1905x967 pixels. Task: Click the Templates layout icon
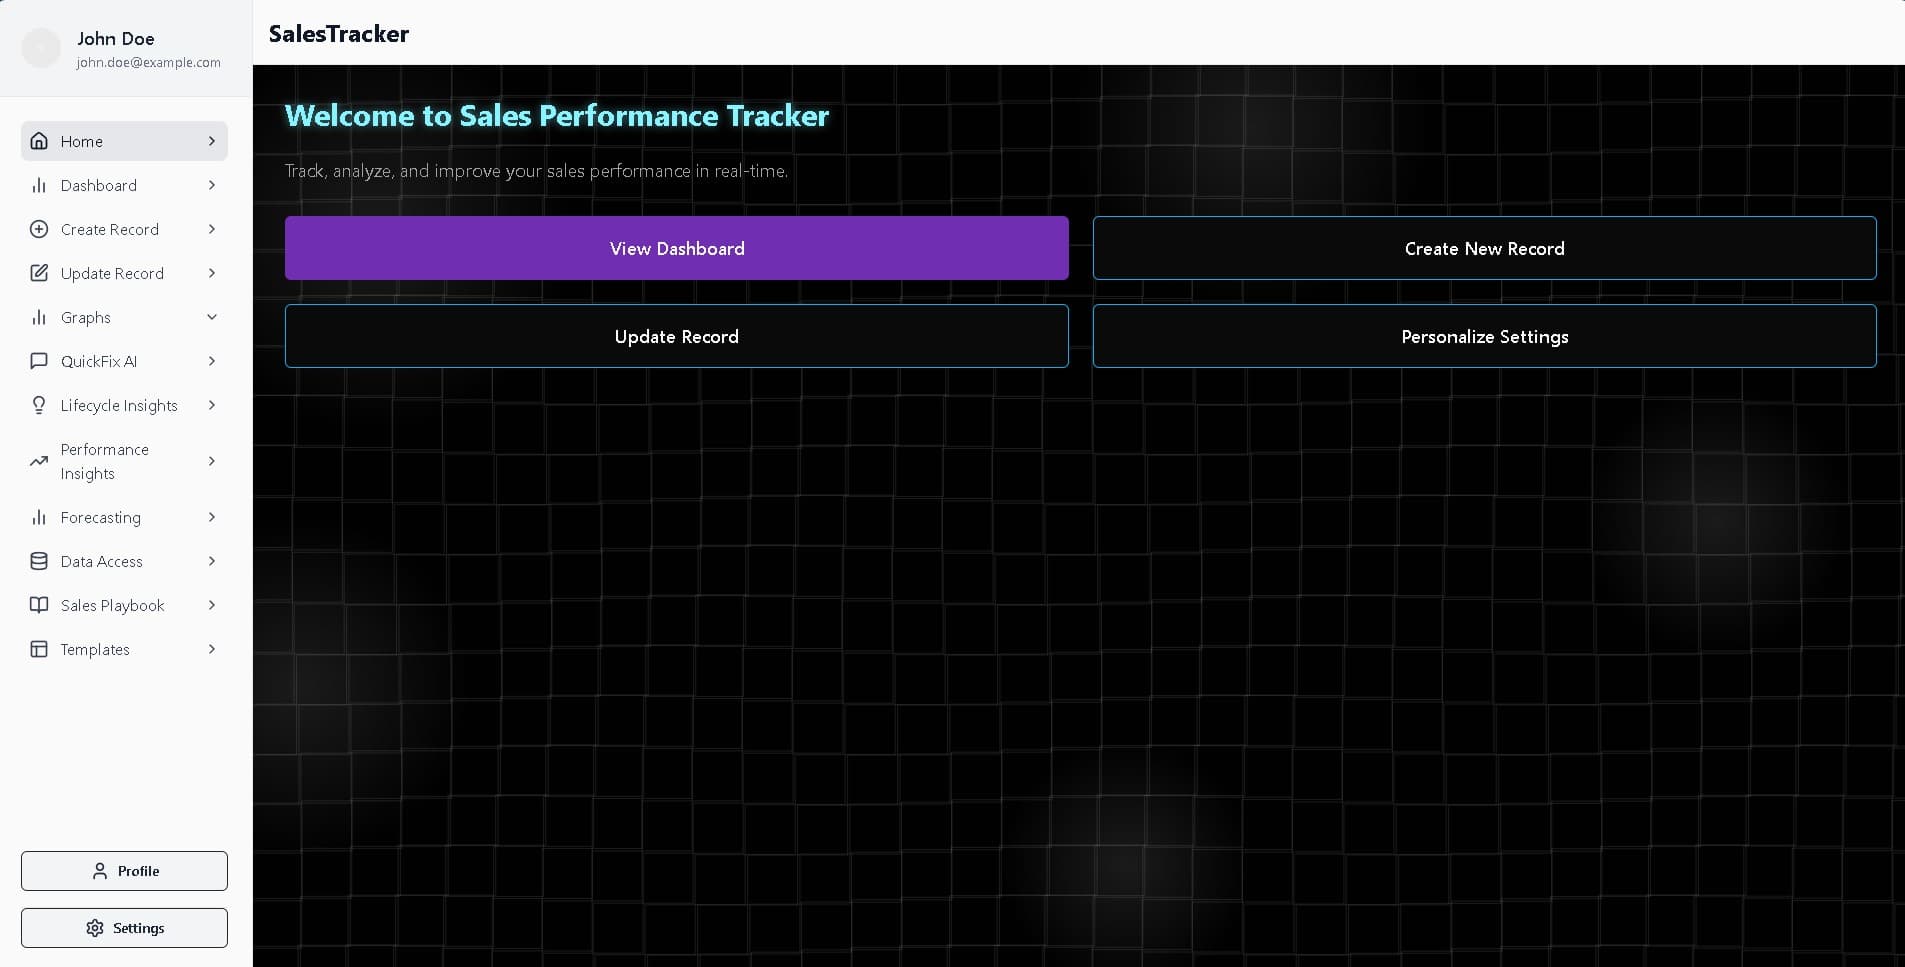pyautogui.click(x=39, y=649)
